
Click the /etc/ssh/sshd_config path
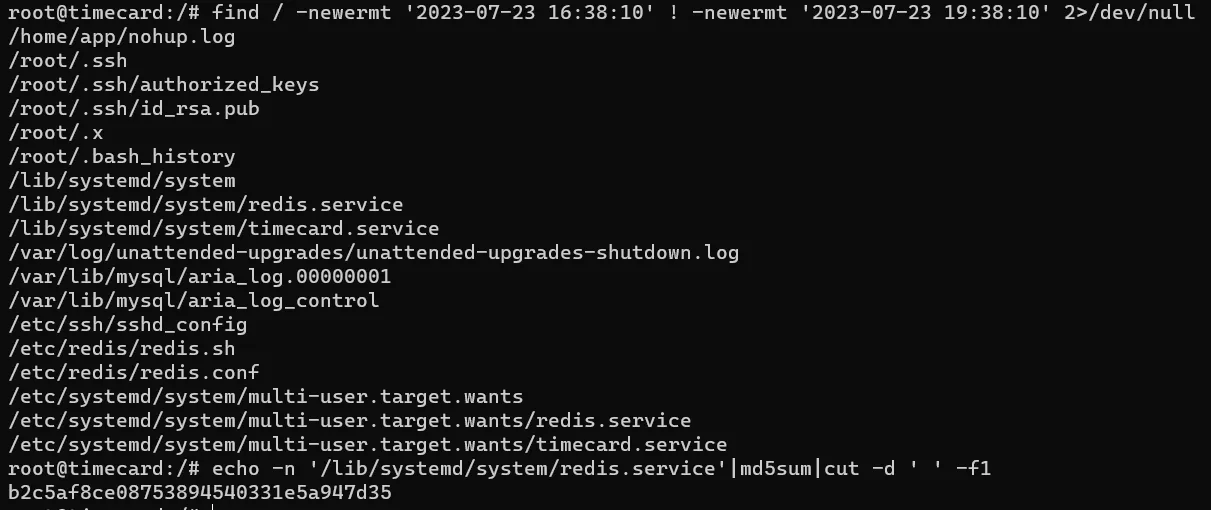[127, 324]
